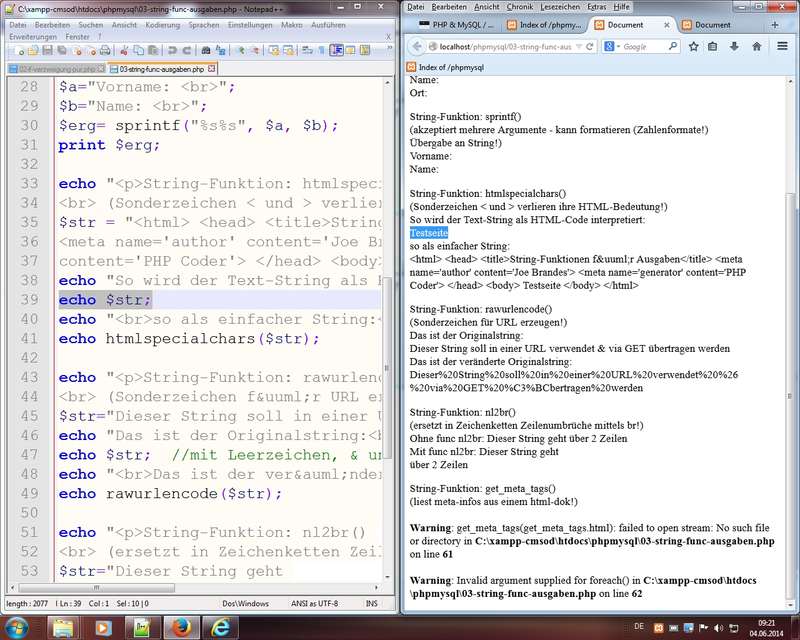The height and width of the screenshot is (640, 800).
Task: Click the Find binoculars icon in Notepad++
Action: pos(206,49)
